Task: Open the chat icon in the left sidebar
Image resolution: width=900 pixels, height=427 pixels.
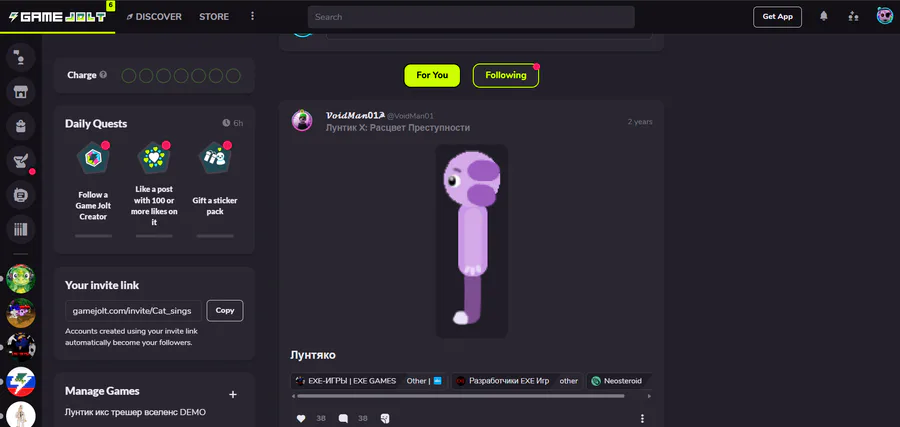Action: click(21, 57)
